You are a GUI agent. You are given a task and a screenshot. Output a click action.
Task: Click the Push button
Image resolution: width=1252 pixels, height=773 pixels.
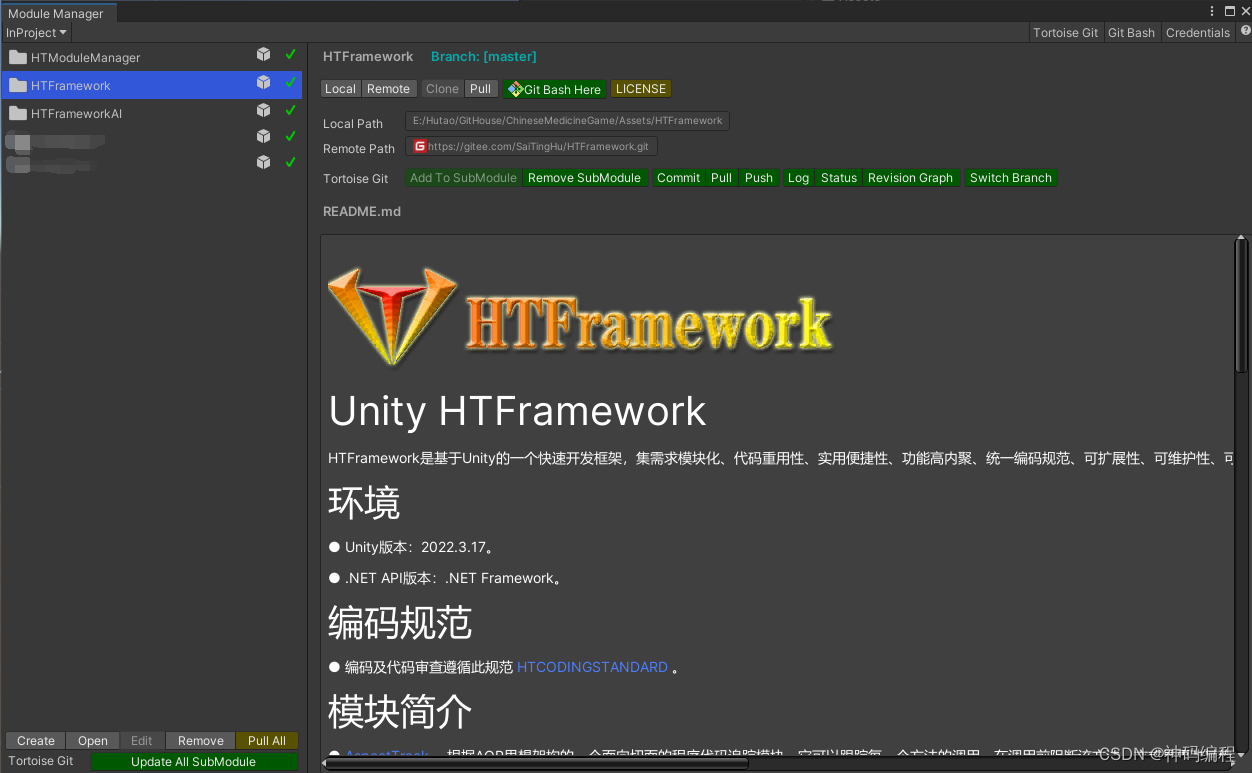tap(759, 178)
